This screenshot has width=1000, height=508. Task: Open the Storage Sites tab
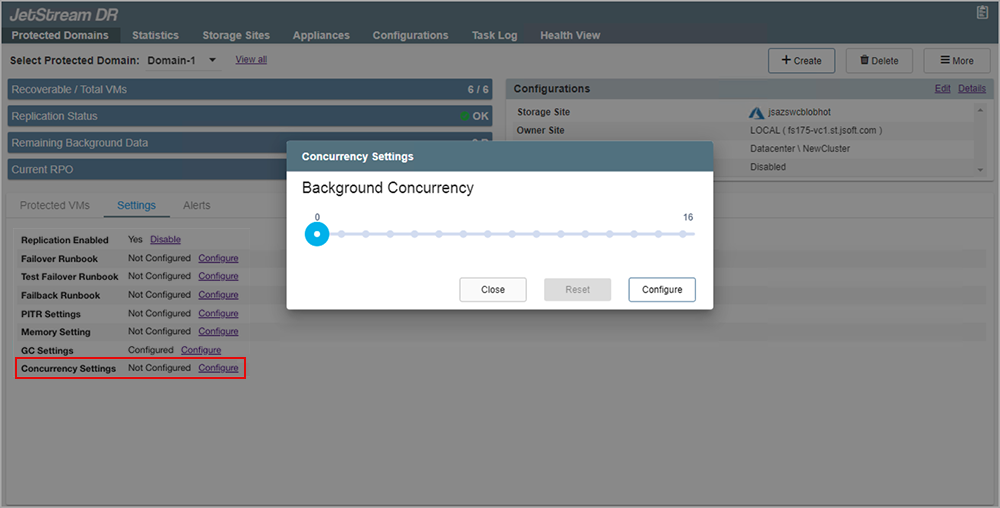click(236, 35)
